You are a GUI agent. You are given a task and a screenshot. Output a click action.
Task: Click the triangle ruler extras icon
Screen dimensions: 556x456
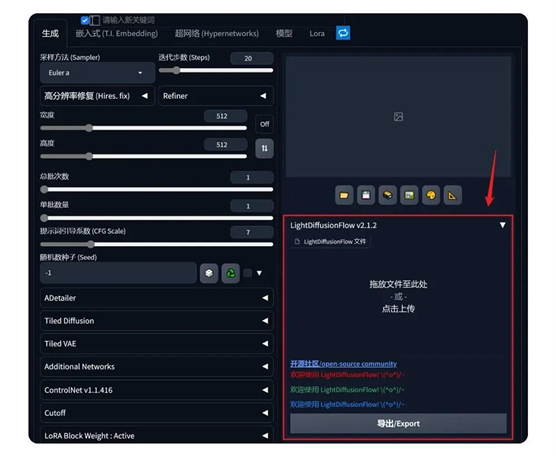tap(453, 195)
